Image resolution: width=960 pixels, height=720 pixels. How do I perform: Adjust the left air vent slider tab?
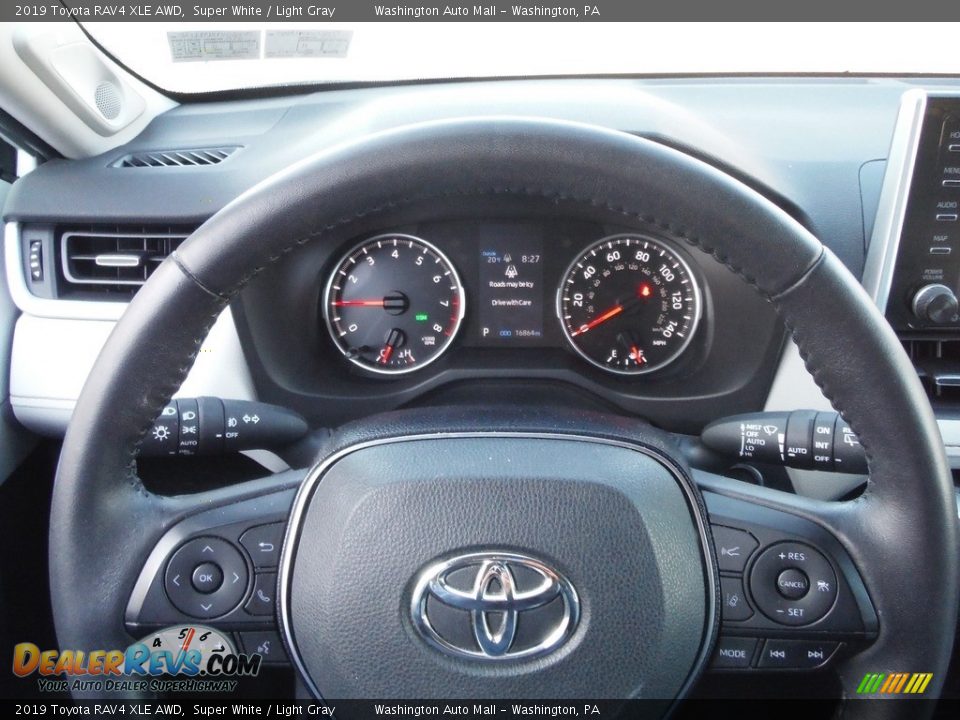[116, 261]
